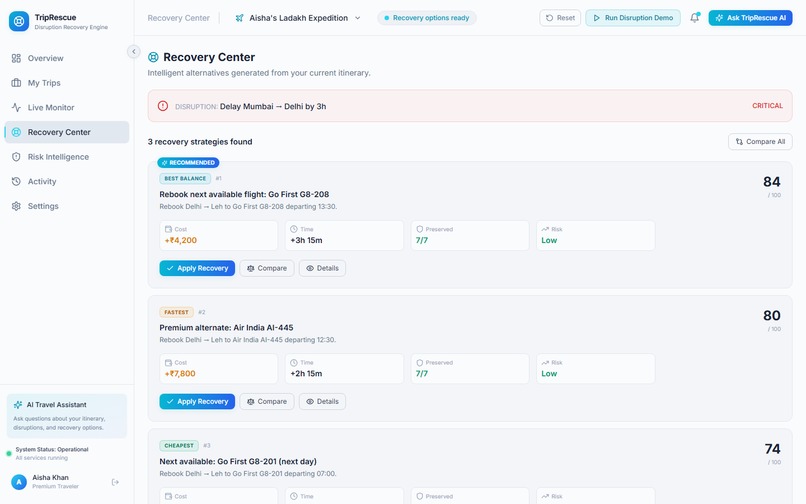
Task: Go to My Trips
Action: [67, 83]
